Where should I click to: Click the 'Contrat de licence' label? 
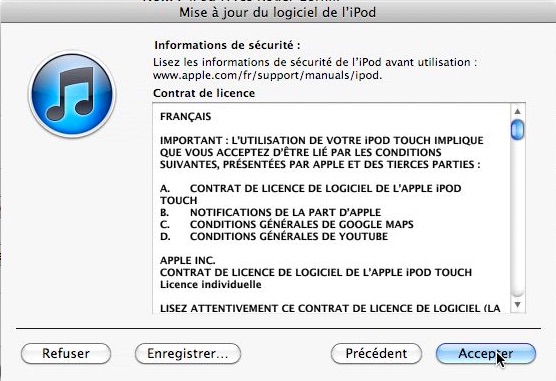pos(204,93)
